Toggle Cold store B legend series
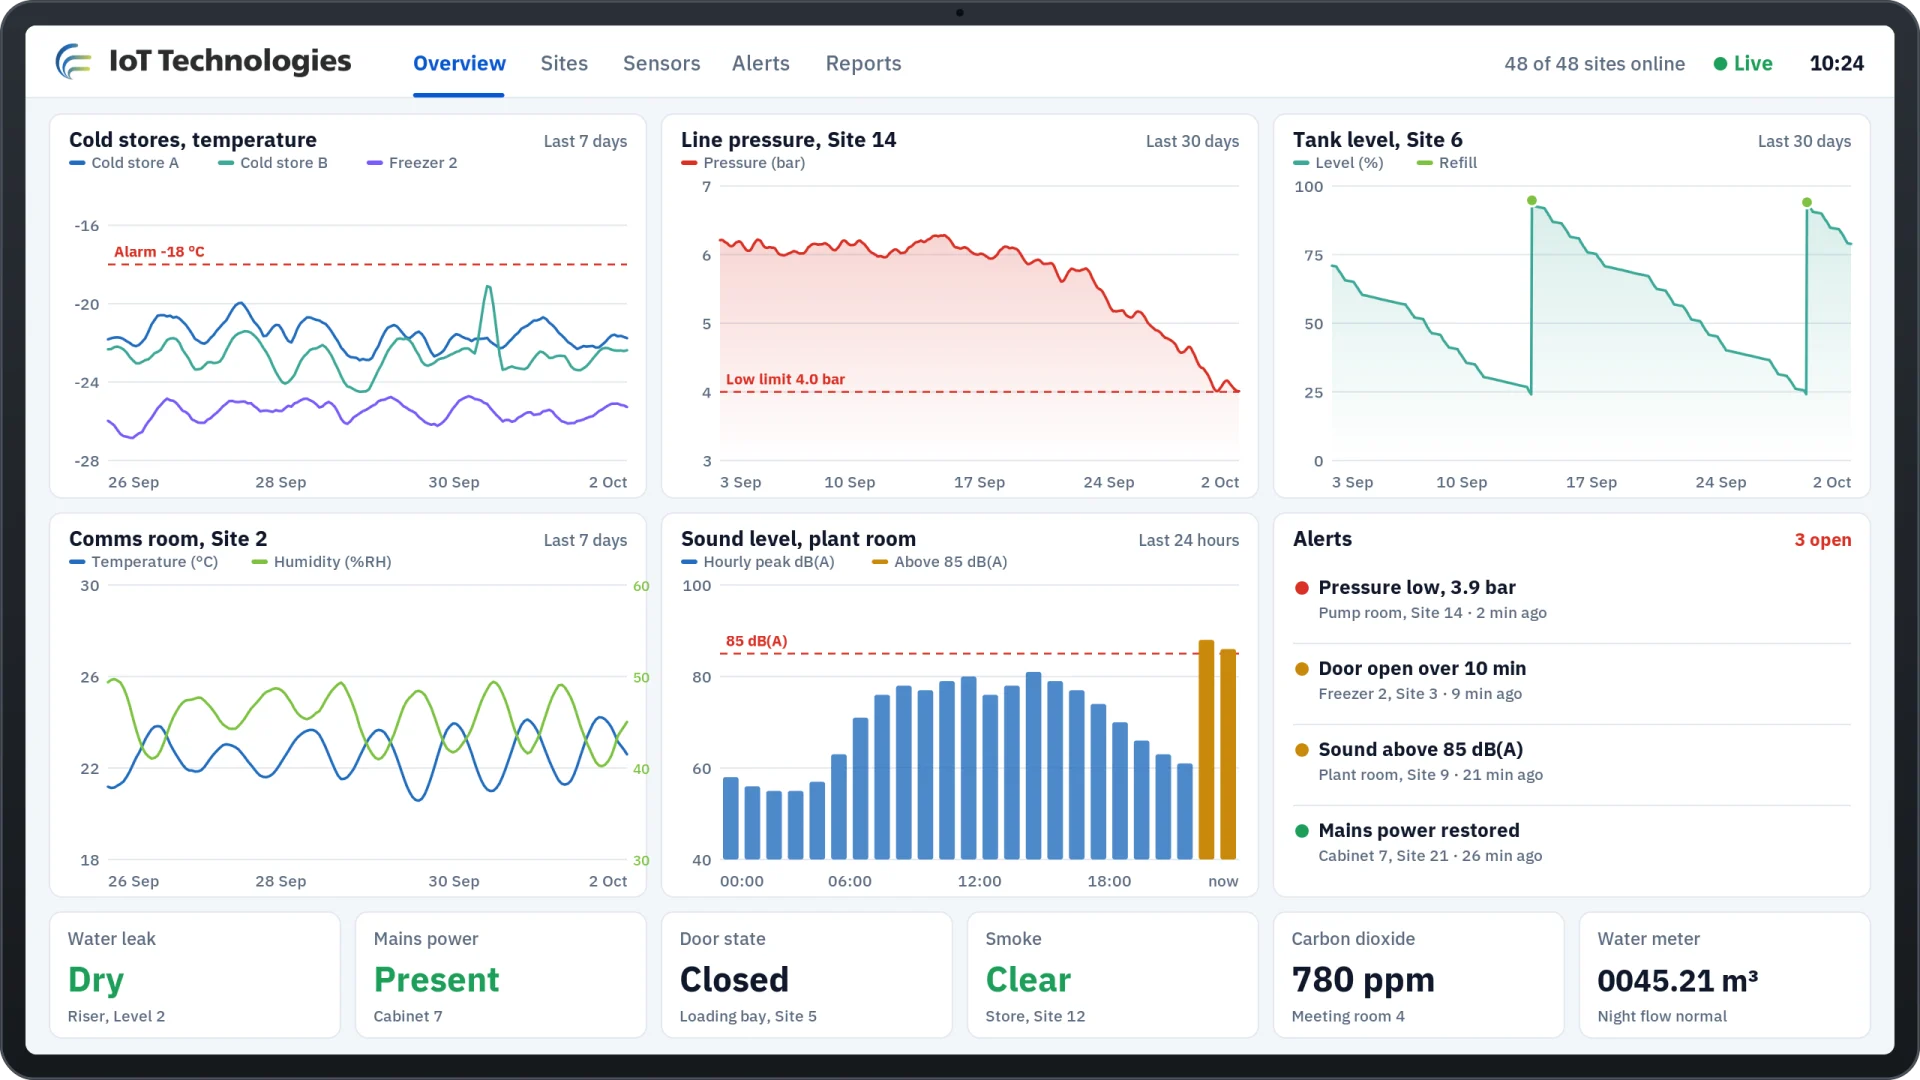 [x=273, y=163]
